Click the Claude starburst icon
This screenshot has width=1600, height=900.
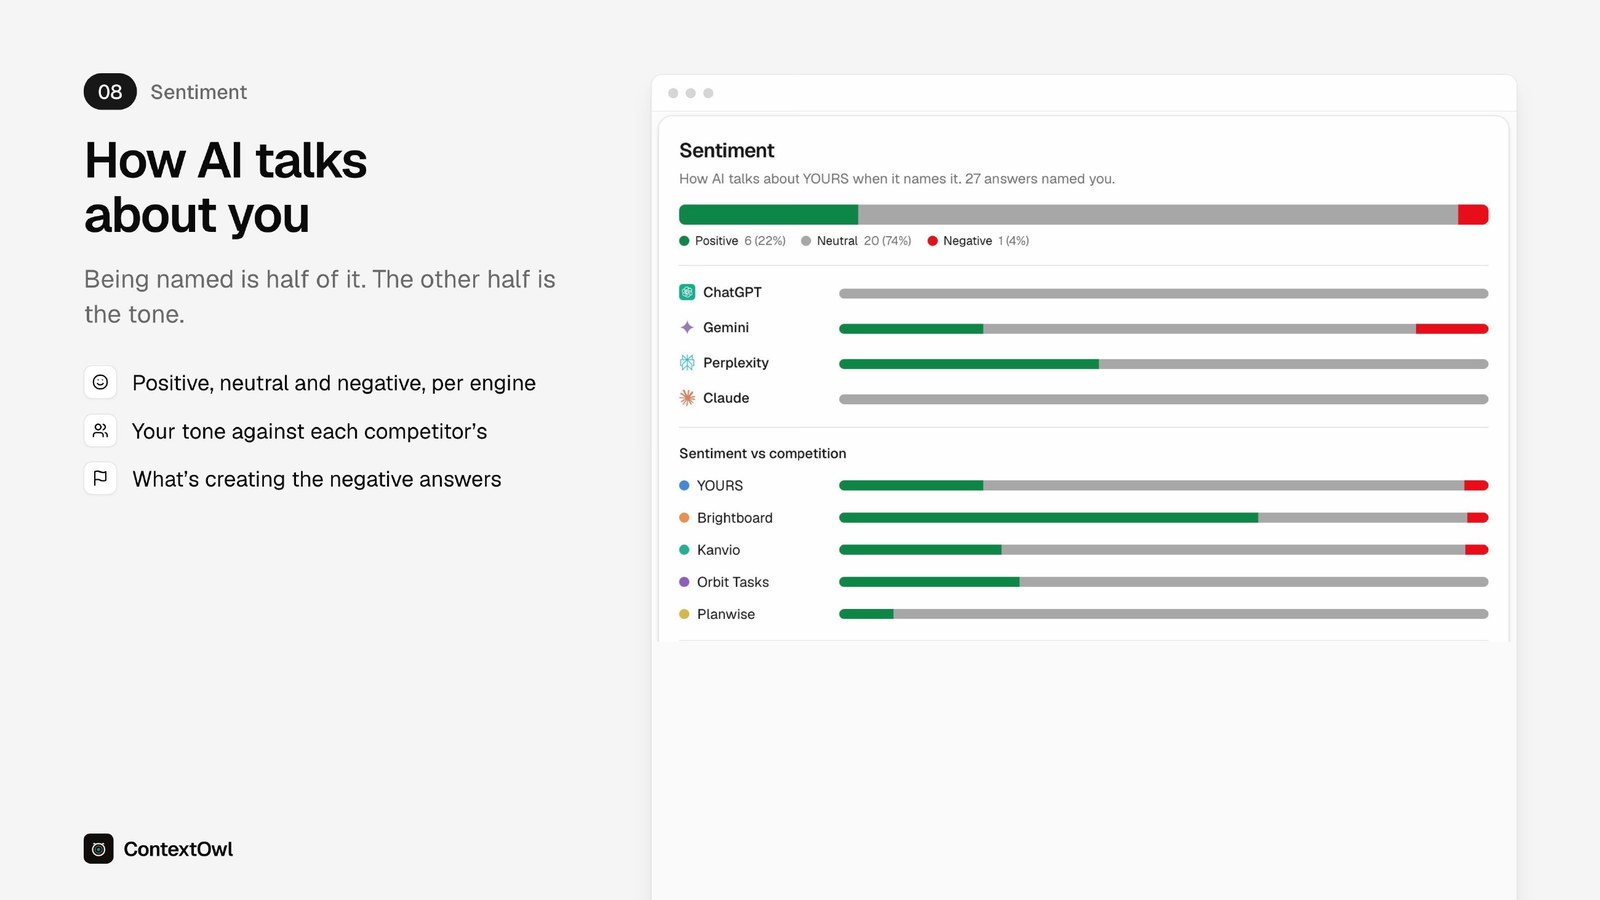coord(687,398)
